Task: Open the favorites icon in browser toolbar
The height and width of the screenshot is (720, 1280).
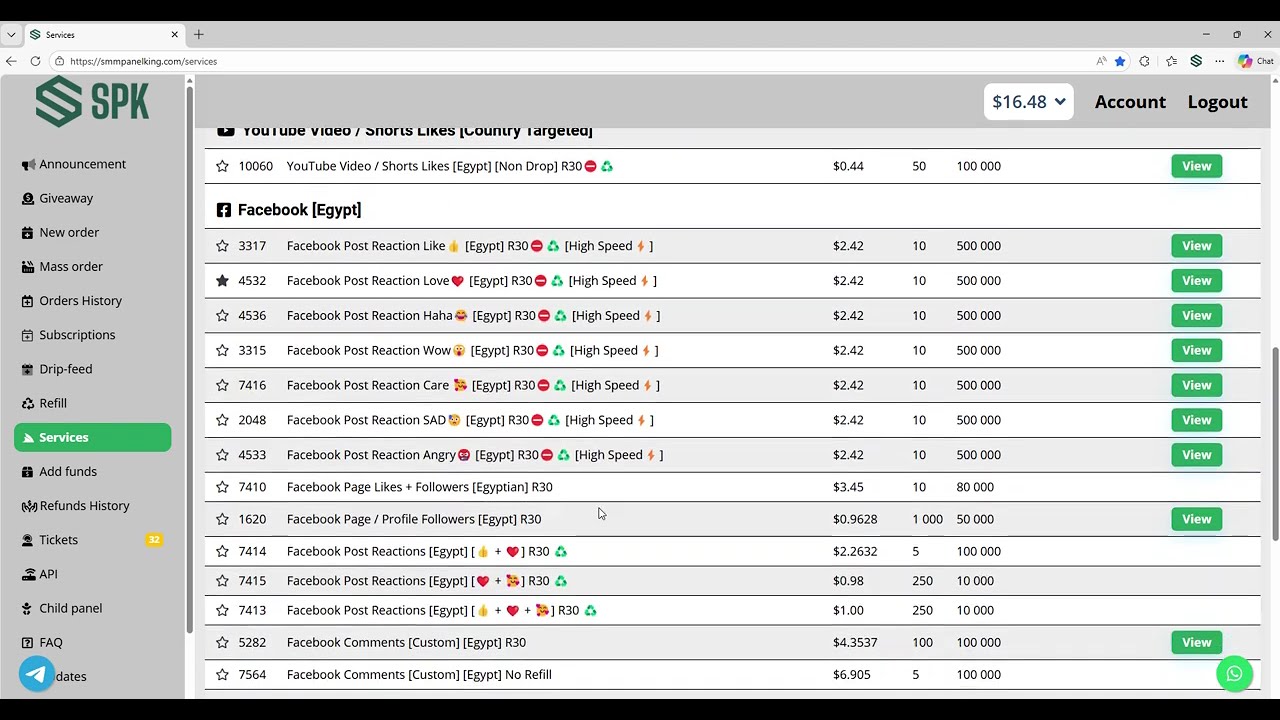Action: (1171, 61)
